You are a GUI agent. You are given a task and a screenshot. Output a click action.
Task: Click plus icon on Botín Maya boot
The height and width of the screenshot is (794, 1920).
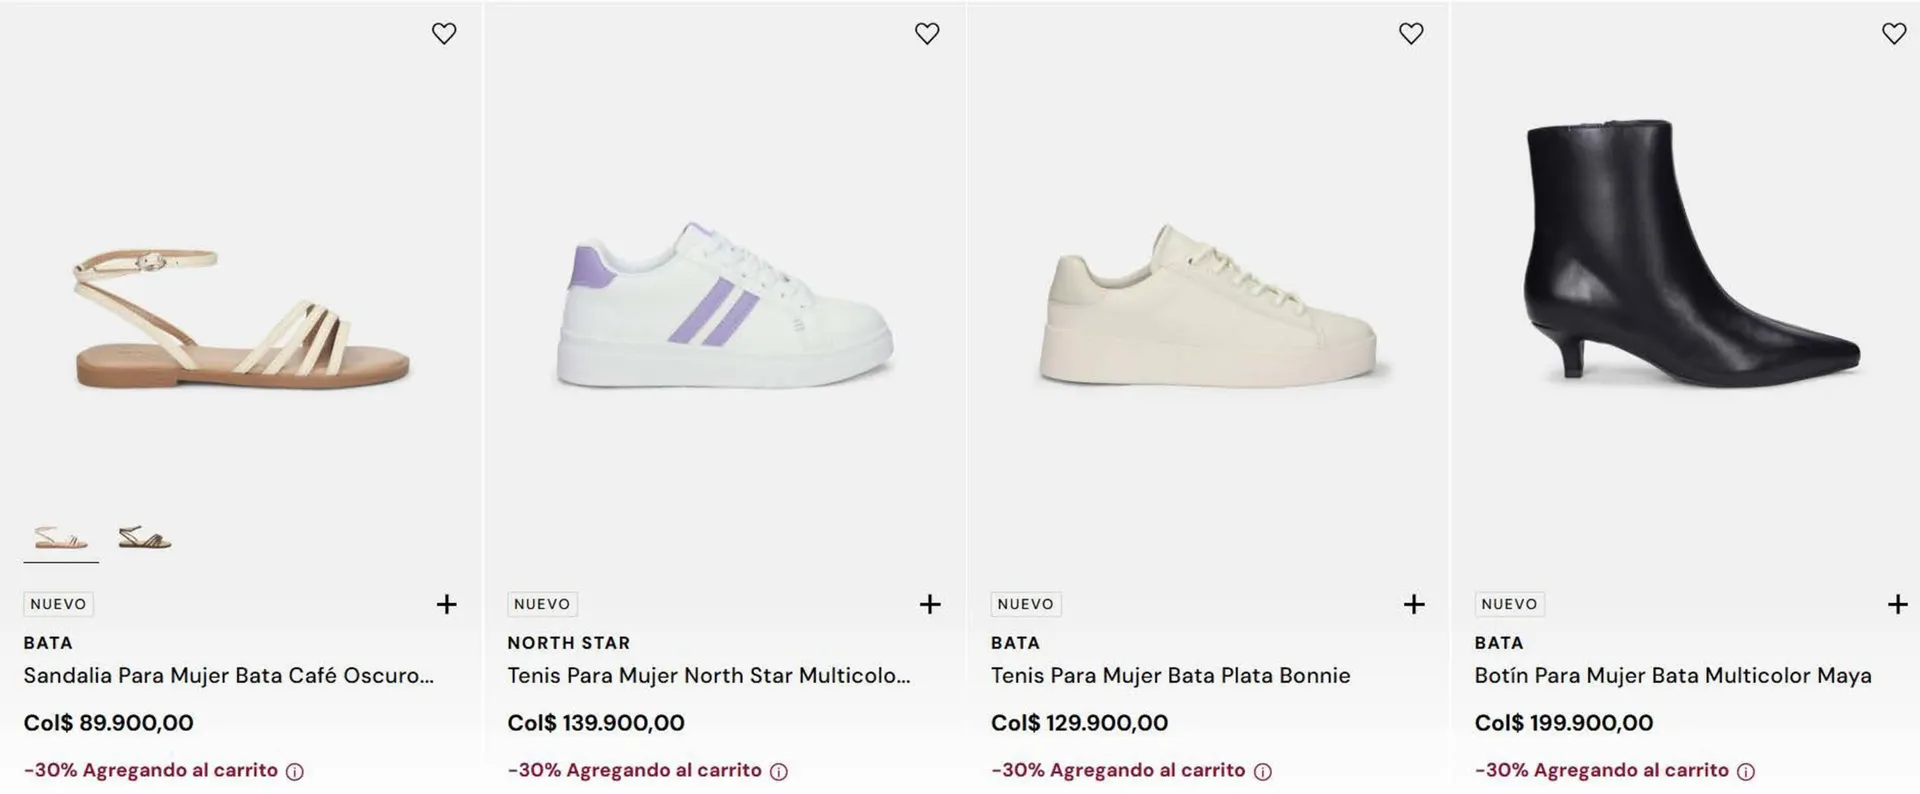[1897, 604]
